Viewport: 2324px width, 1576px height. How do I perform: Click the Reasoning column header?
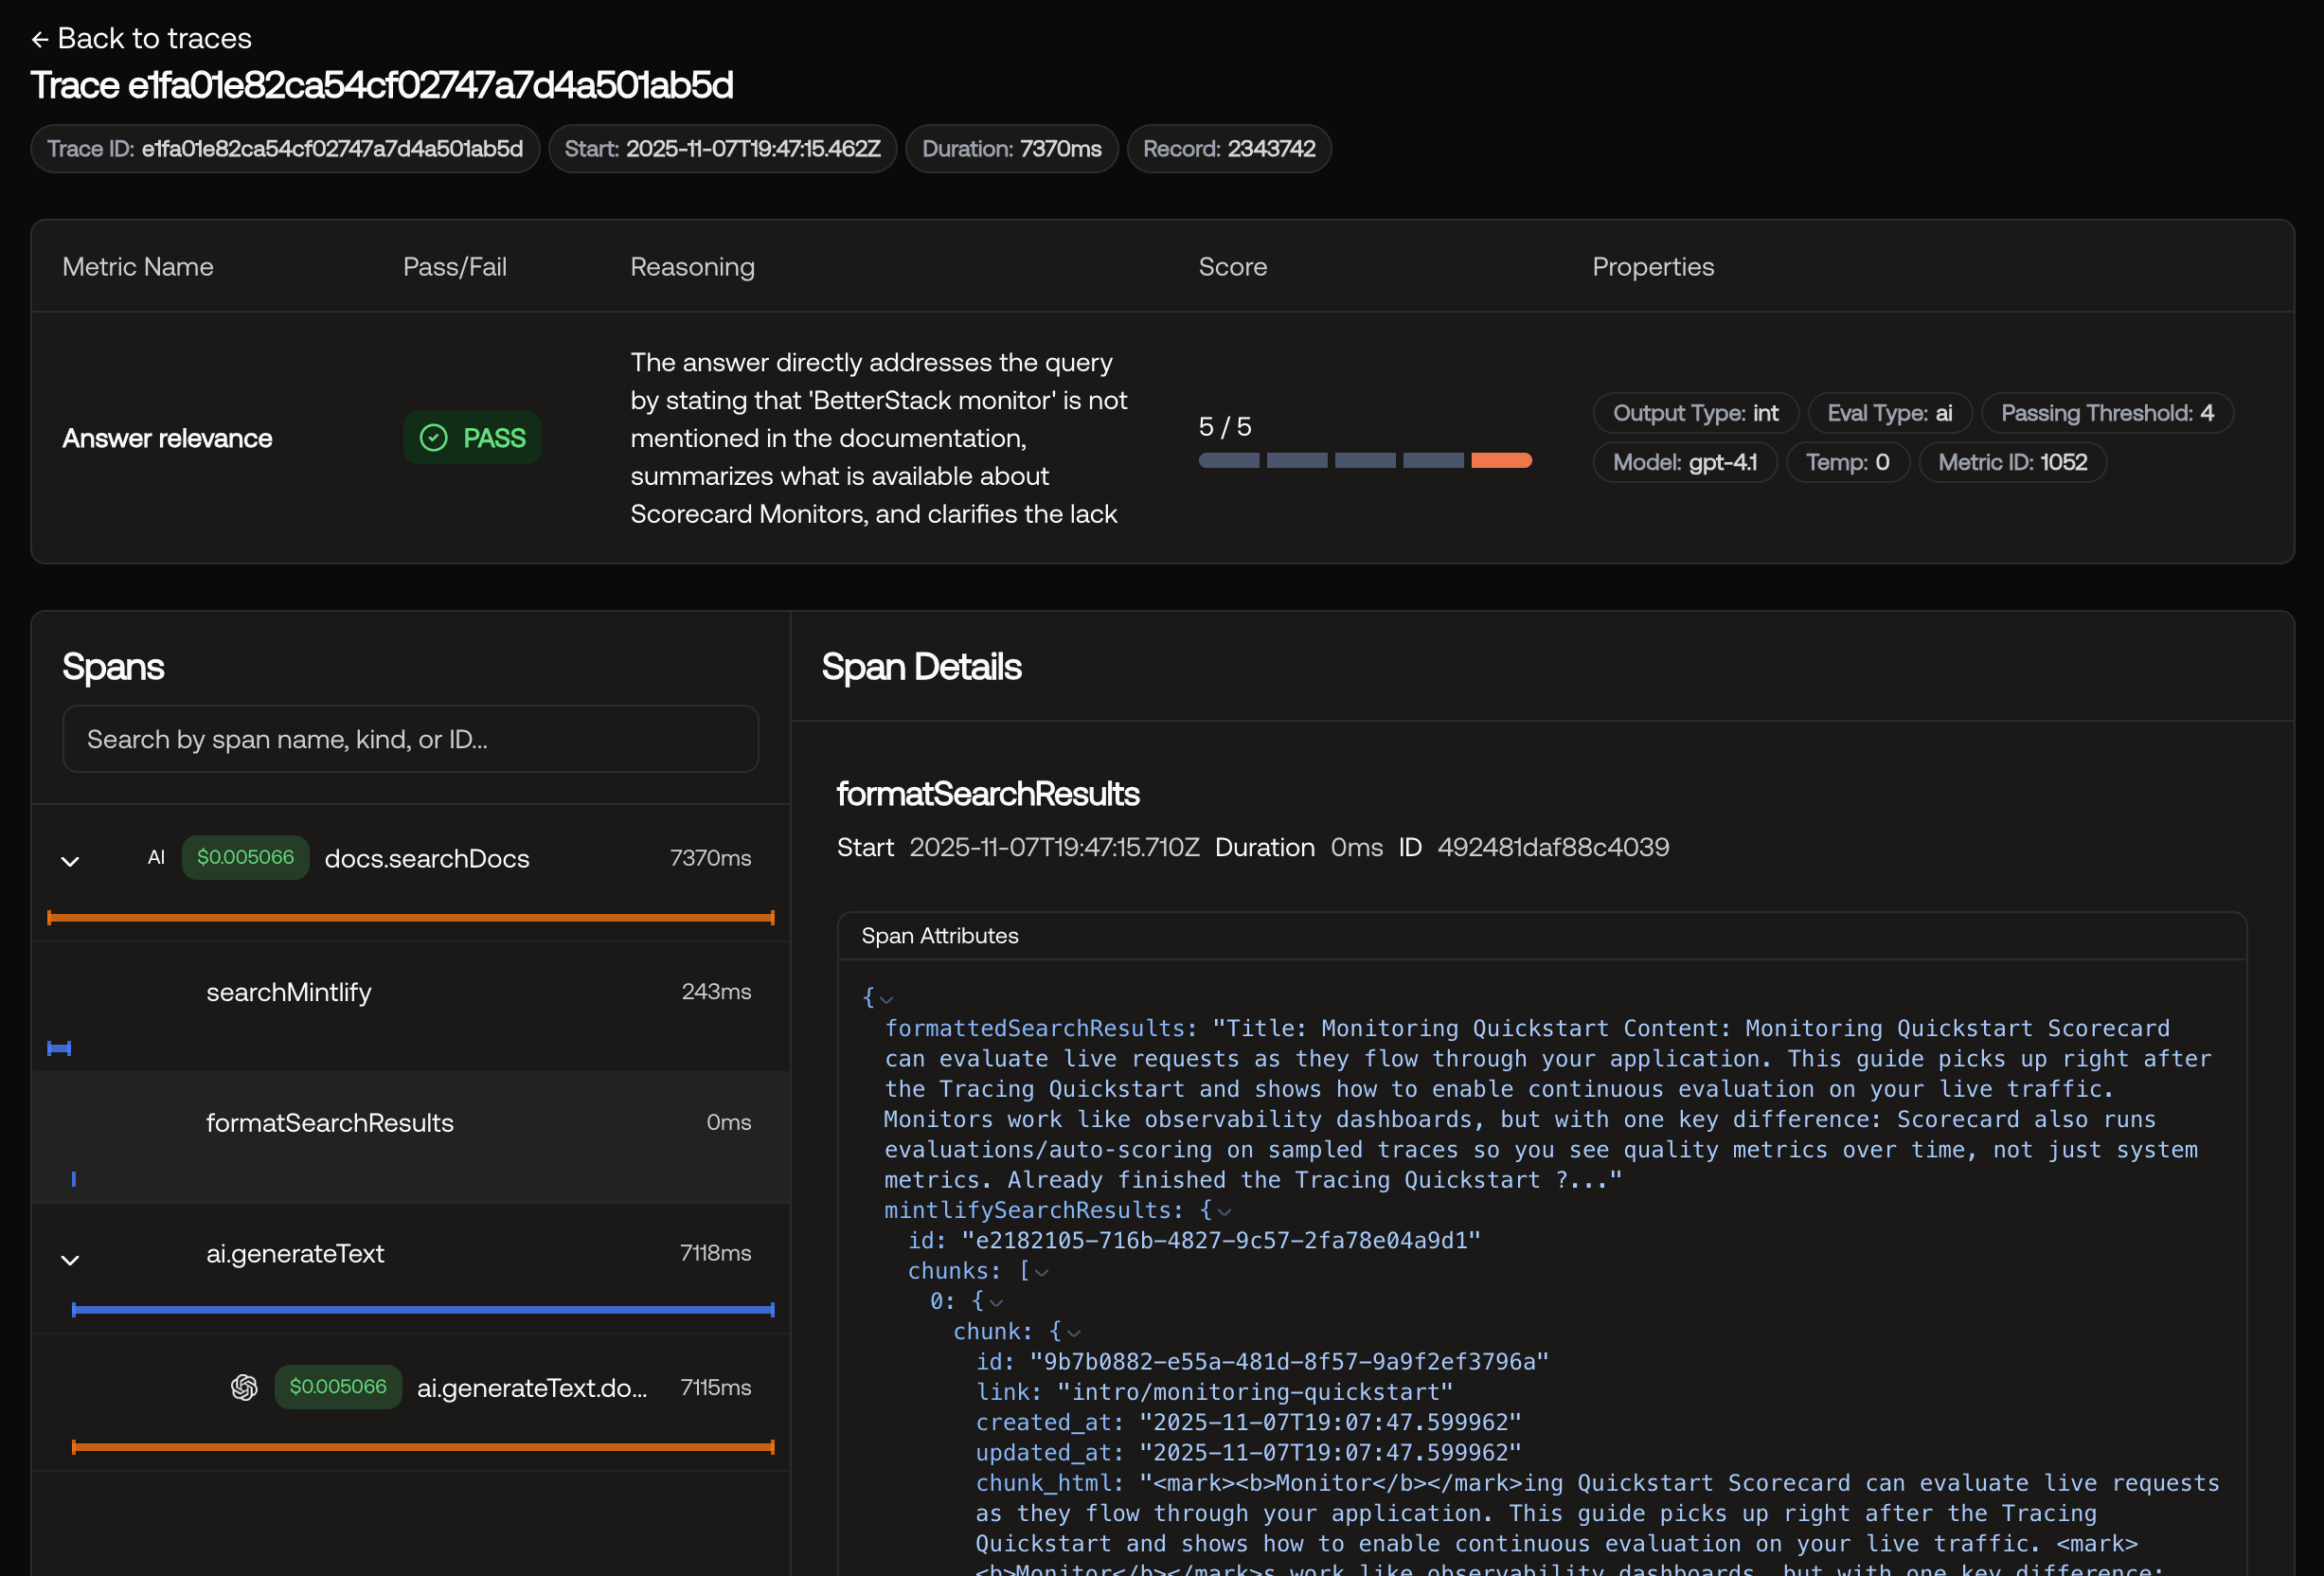click(692, 267)
